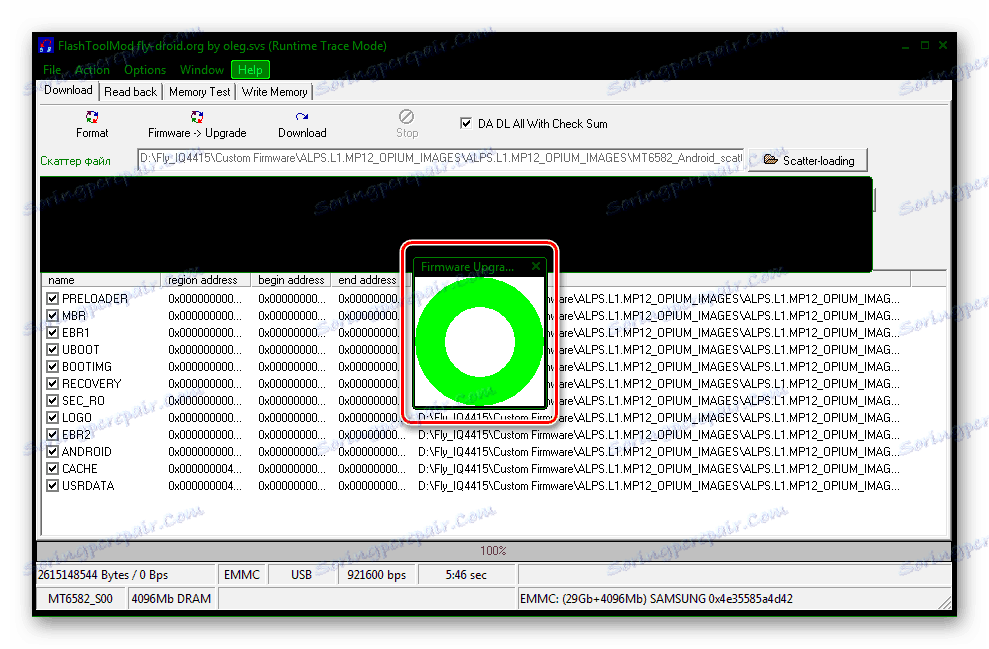Uncheck the LOGO partition checkbox
This screenshot has width=989, height=649.
click(x=52, y=418)
